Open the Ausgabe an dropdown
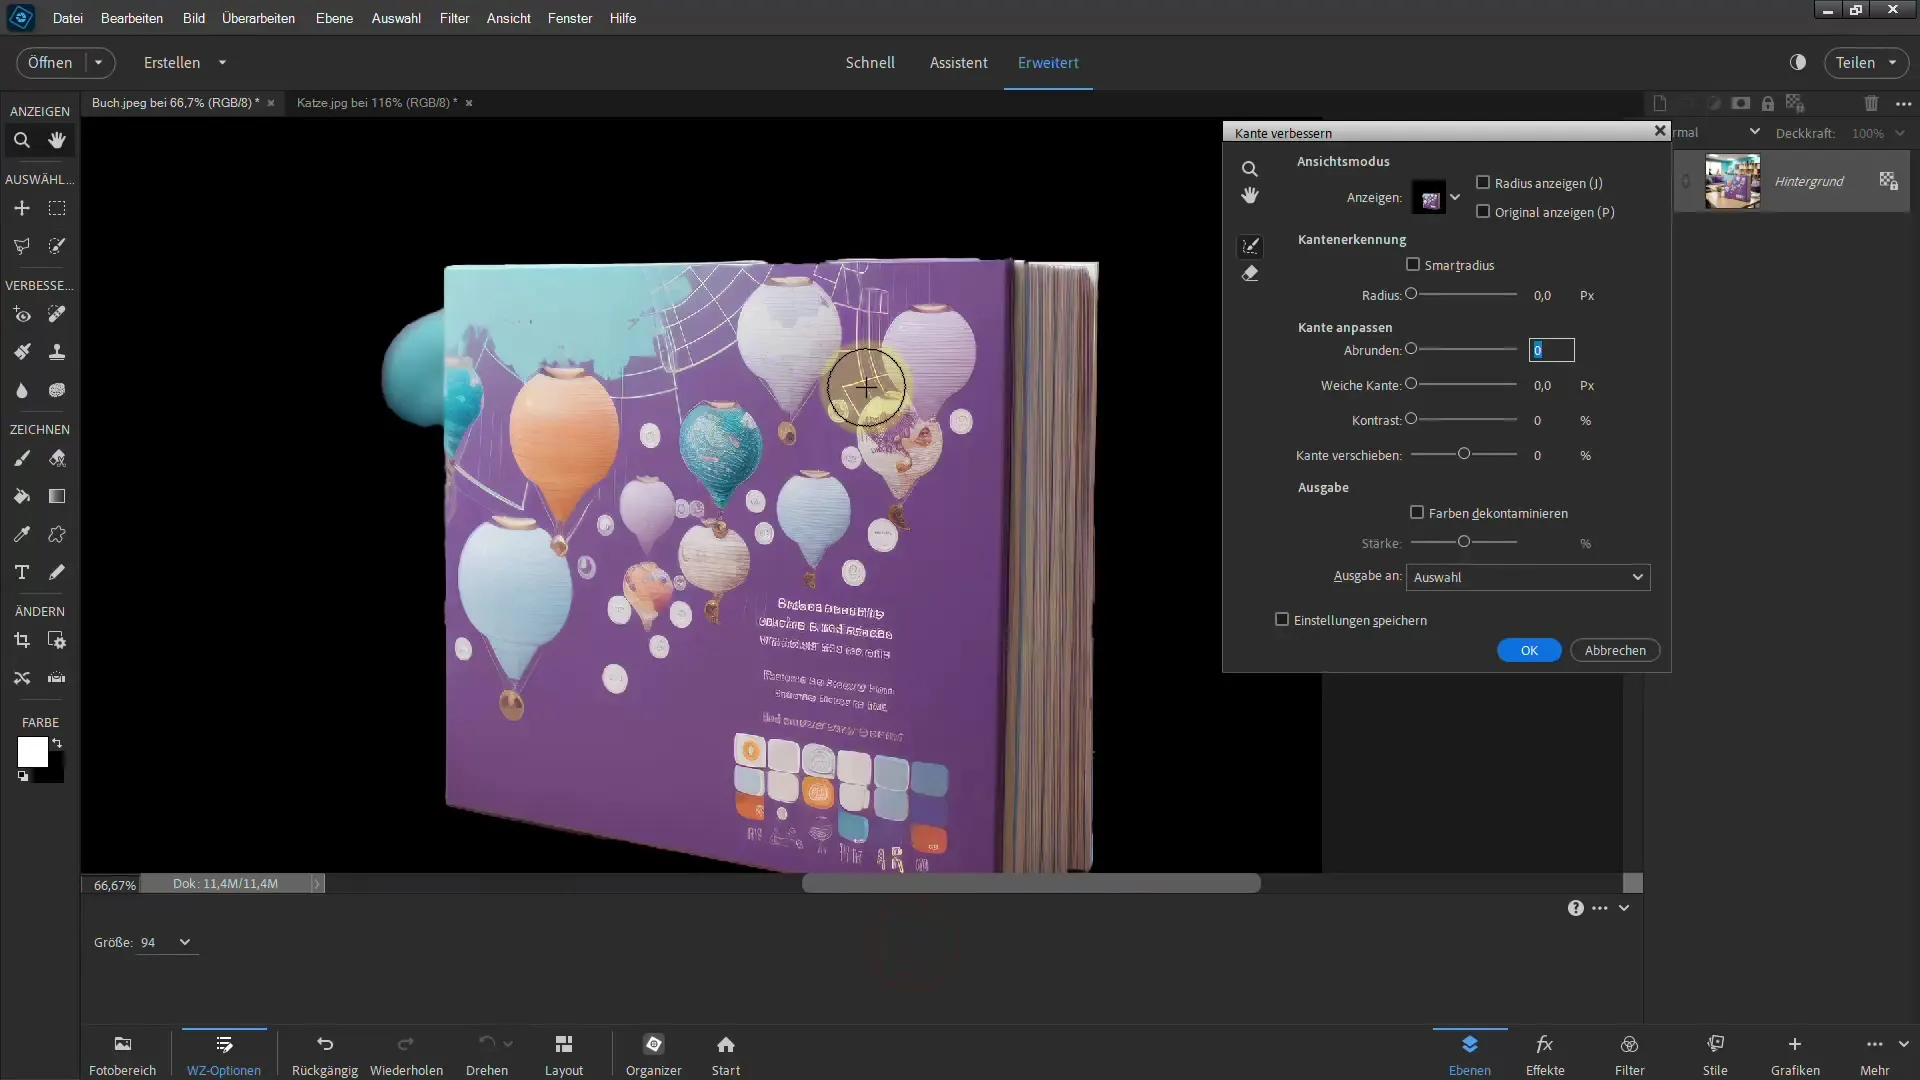1920x1080 pixels. 1528,577
